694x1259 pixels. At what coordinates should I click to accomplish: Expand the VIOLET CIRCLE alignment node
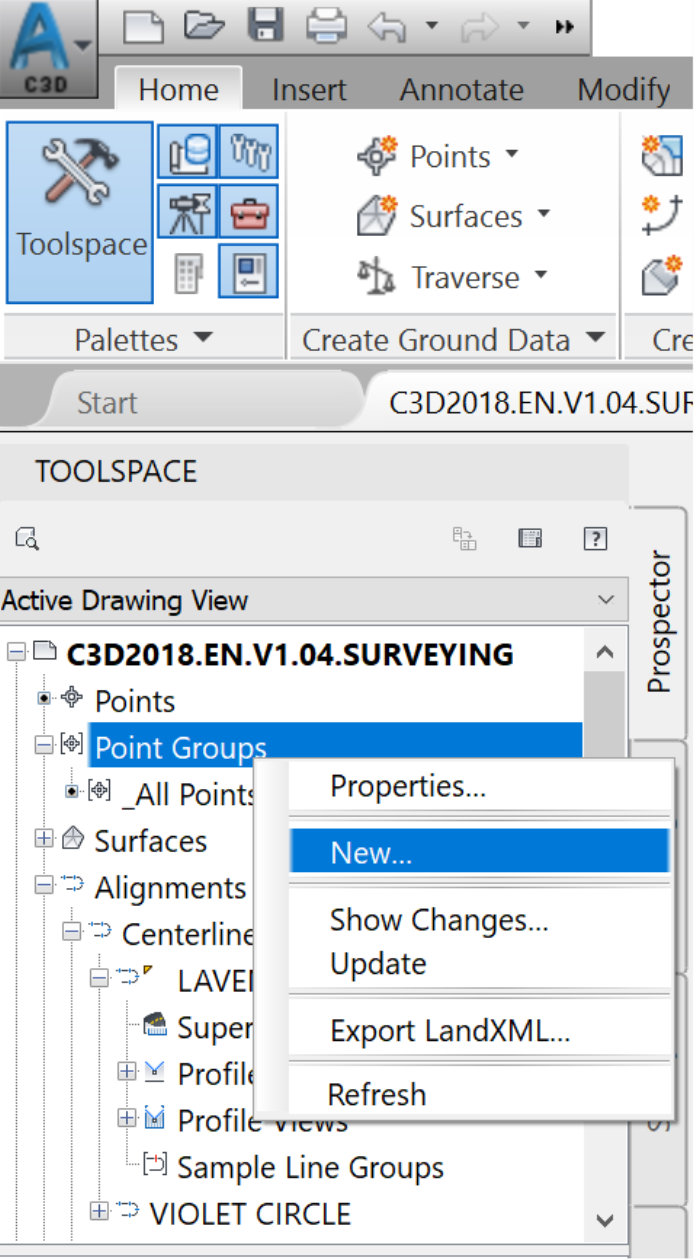tap(98, 1212)
